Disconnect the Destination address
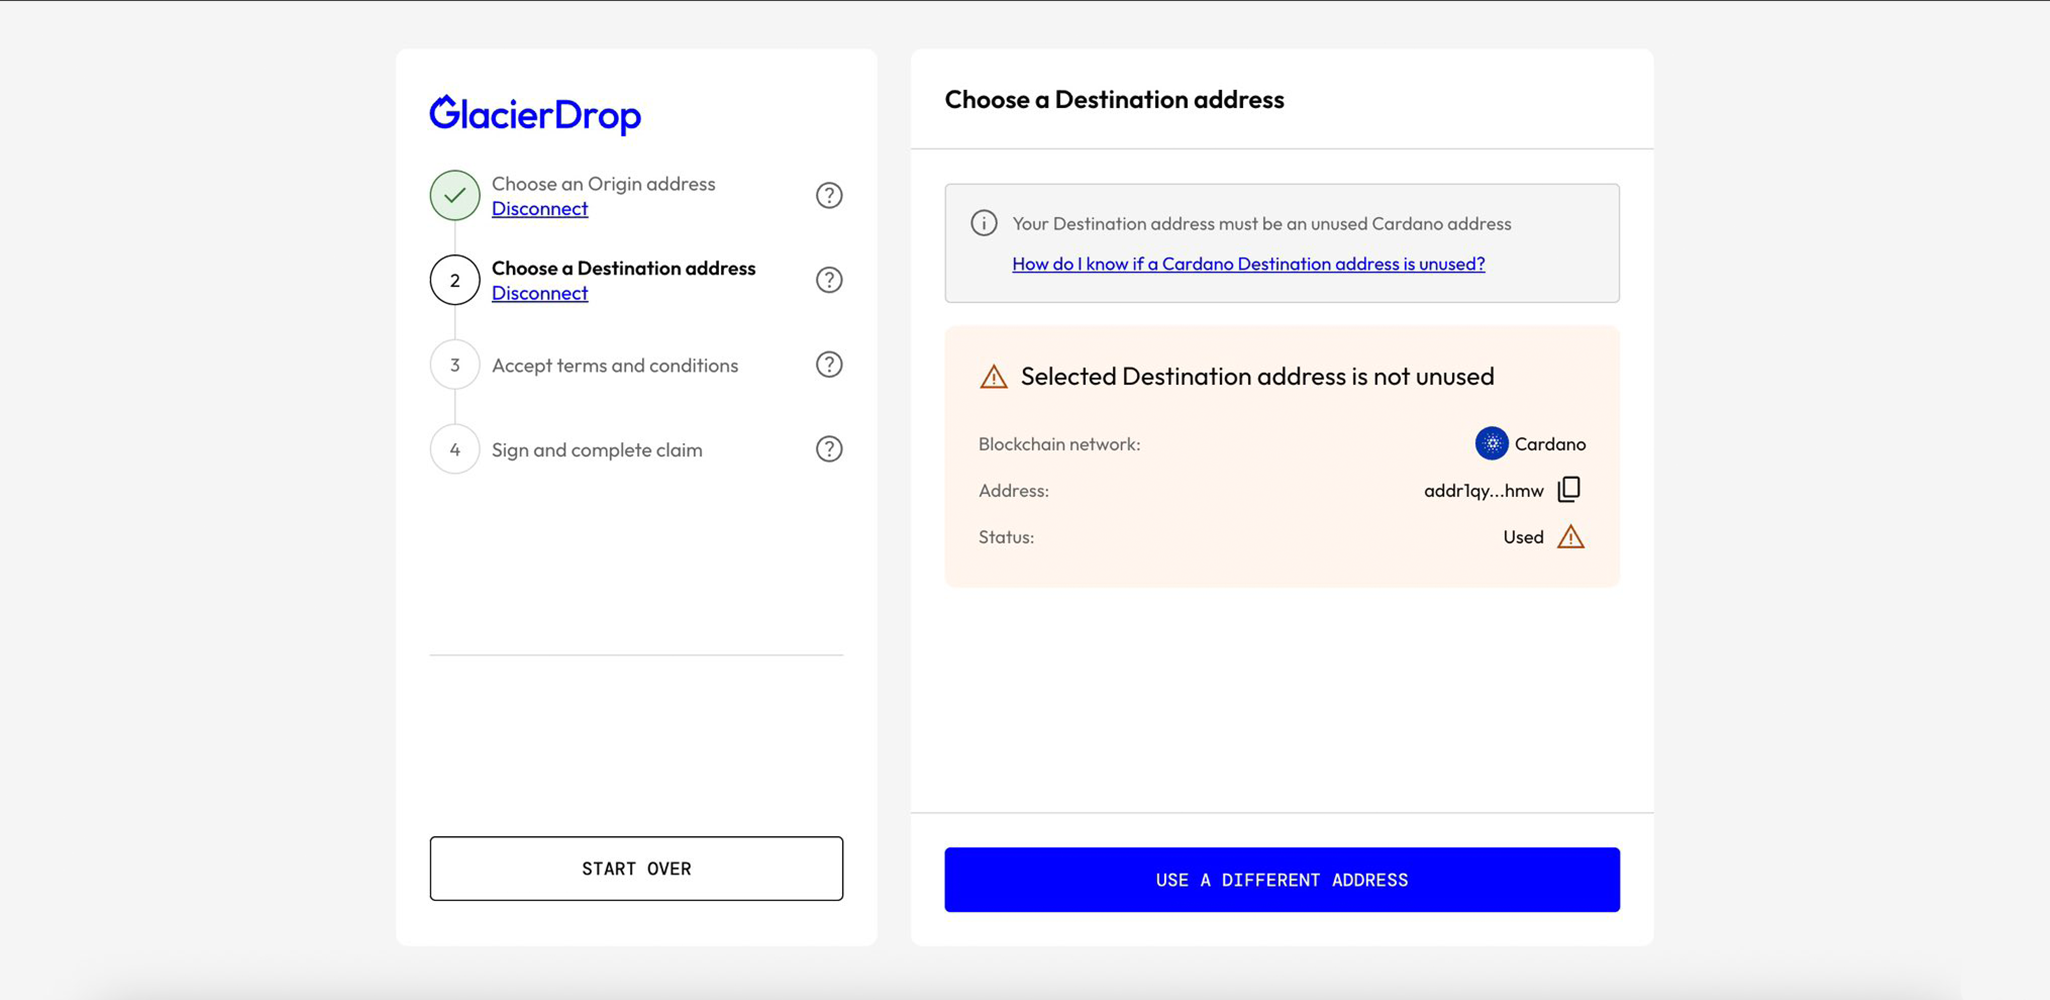The image size is (2050, 1000). (x=539, y=293)
